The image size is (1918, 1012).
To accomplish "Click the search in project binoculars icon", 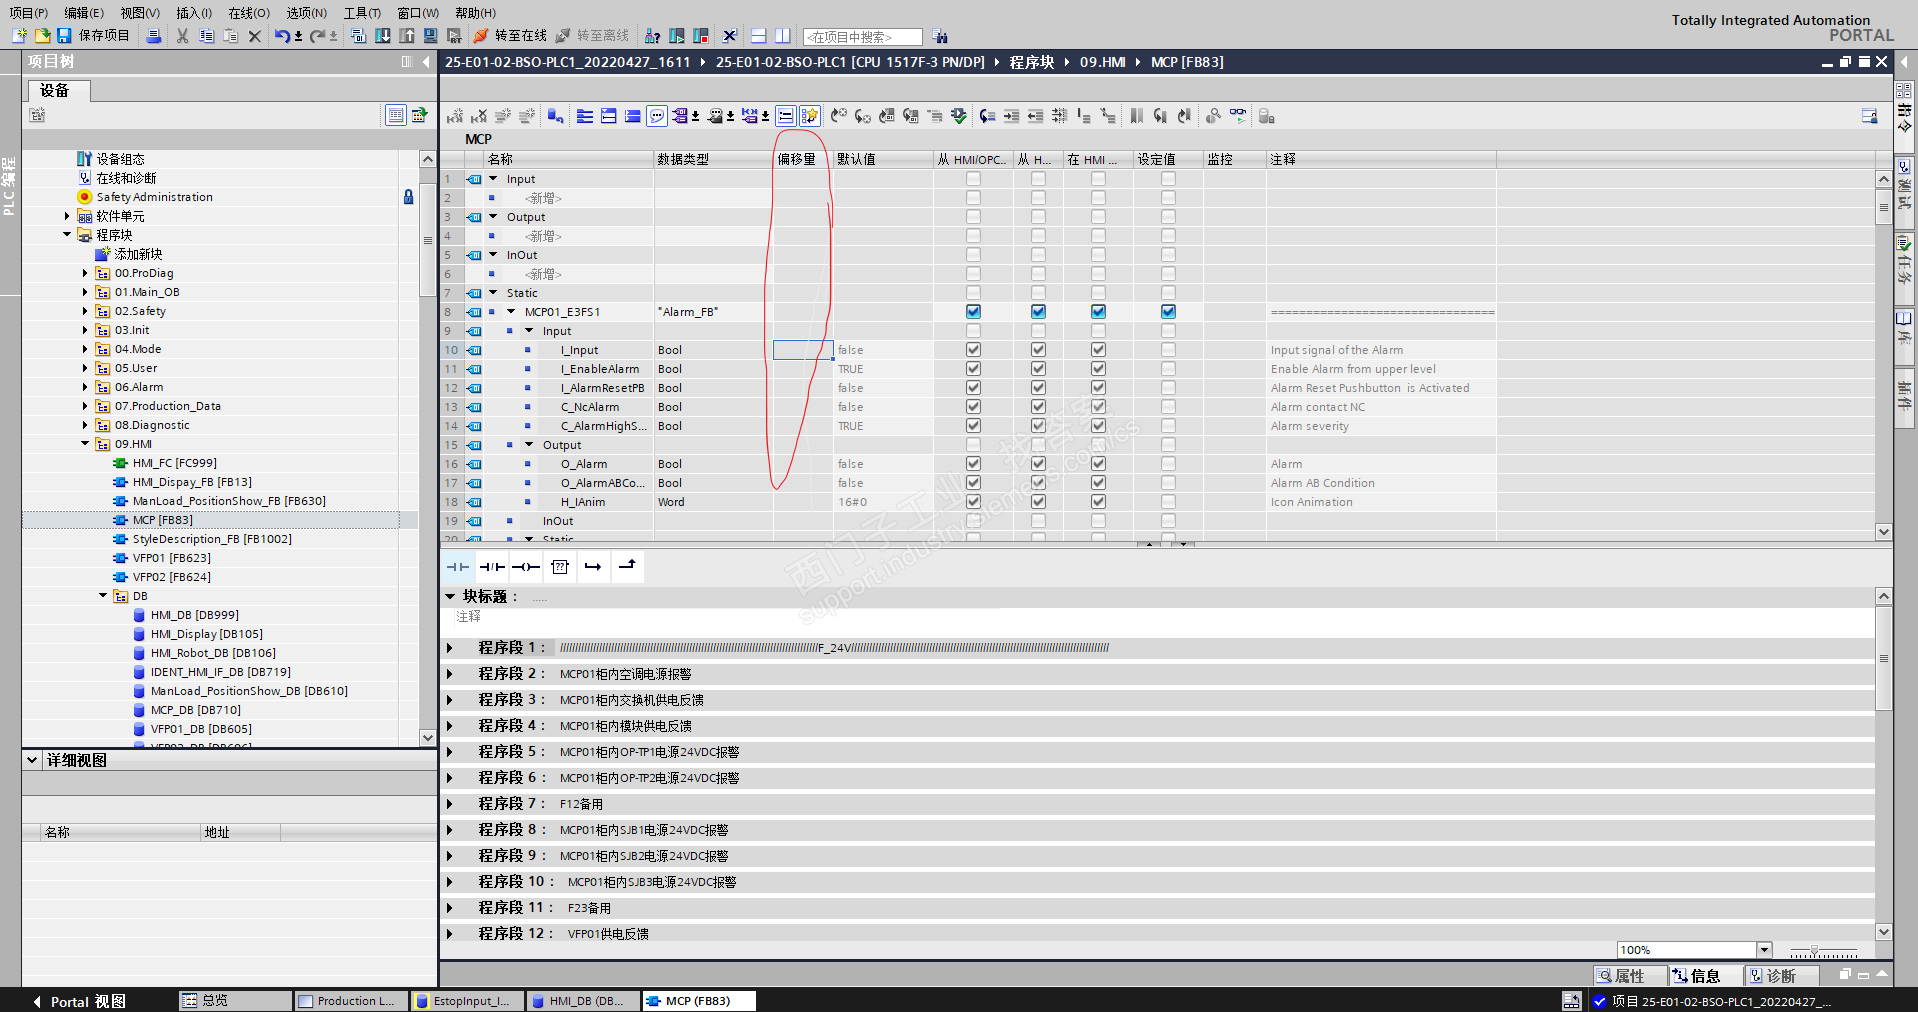I will [x=940, y=37].
